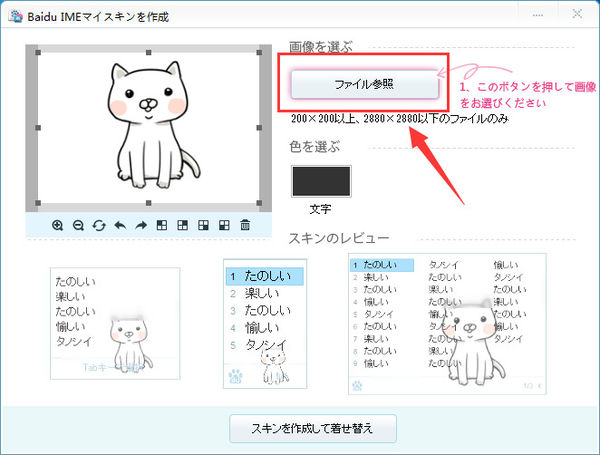
Task: Click the right-middle crop handle
Action: click(259, 127)
